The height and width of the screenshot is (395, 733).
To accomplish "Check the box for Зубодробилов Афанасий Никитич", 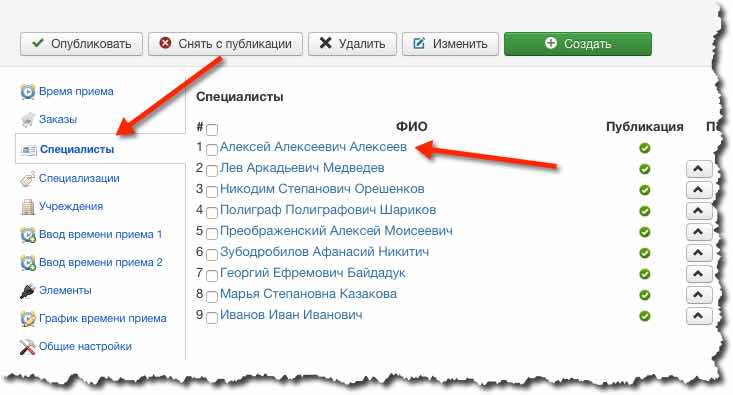I will point(212,255).
